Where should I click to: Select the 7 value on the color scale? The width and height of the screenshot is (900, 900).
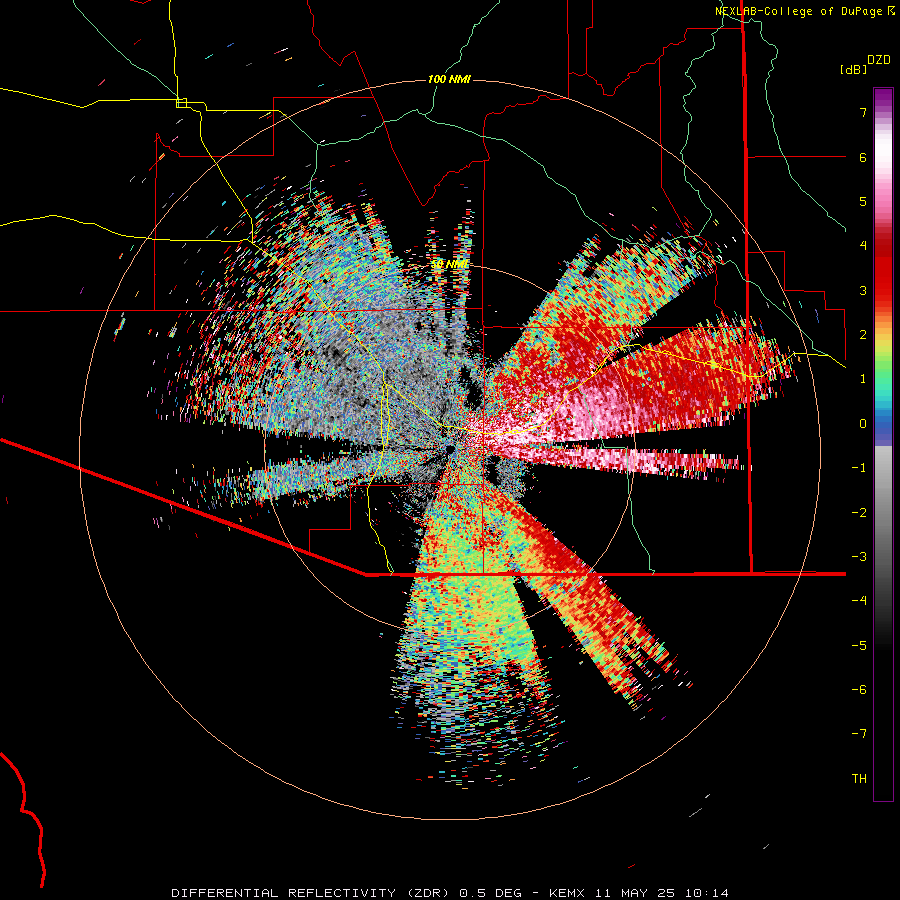863,112
